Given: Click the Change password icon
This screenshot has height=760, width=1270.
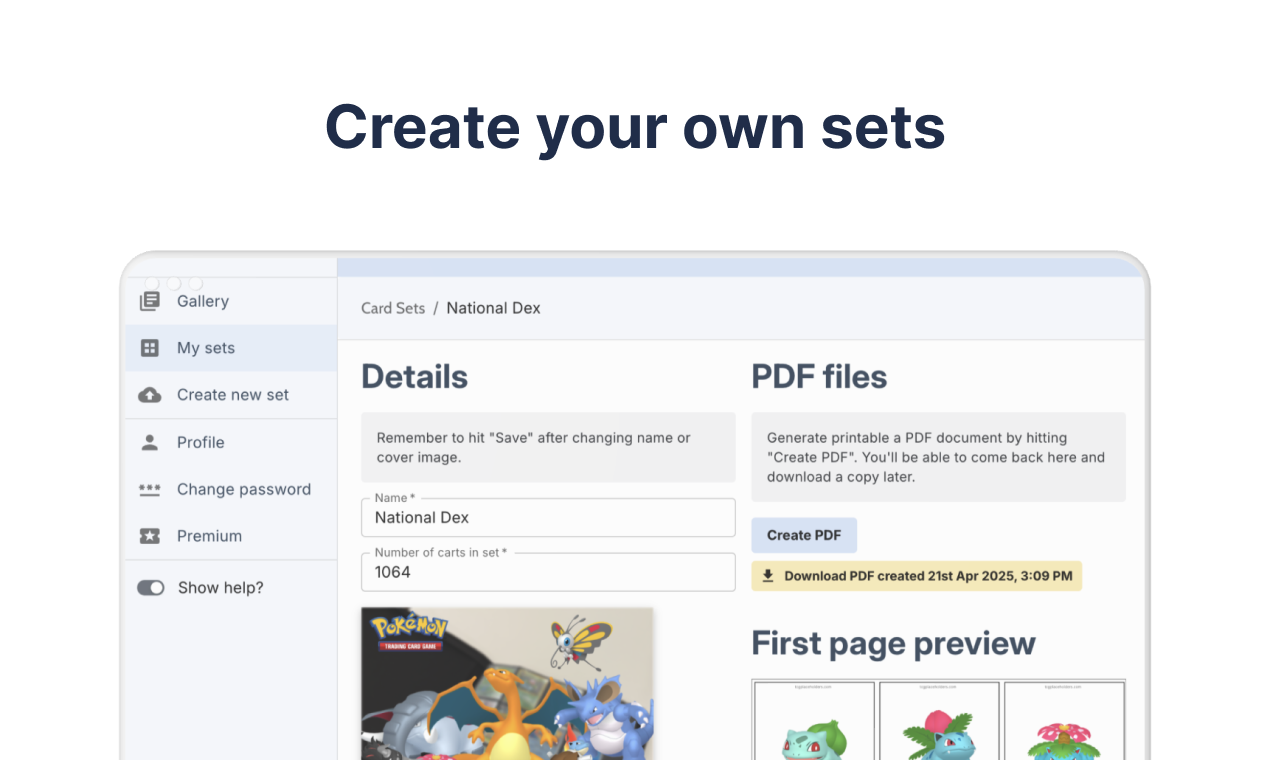Looking at the screenshot, I should point(150,489).
